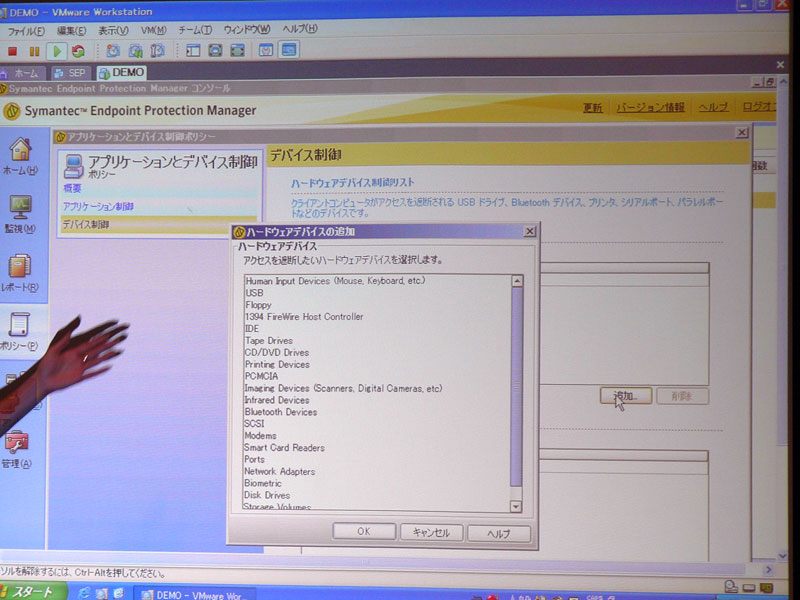The height and width of the screenshot is (600, 800).
Task: Open the ファイル(F) menu
Action: (26, 31)
